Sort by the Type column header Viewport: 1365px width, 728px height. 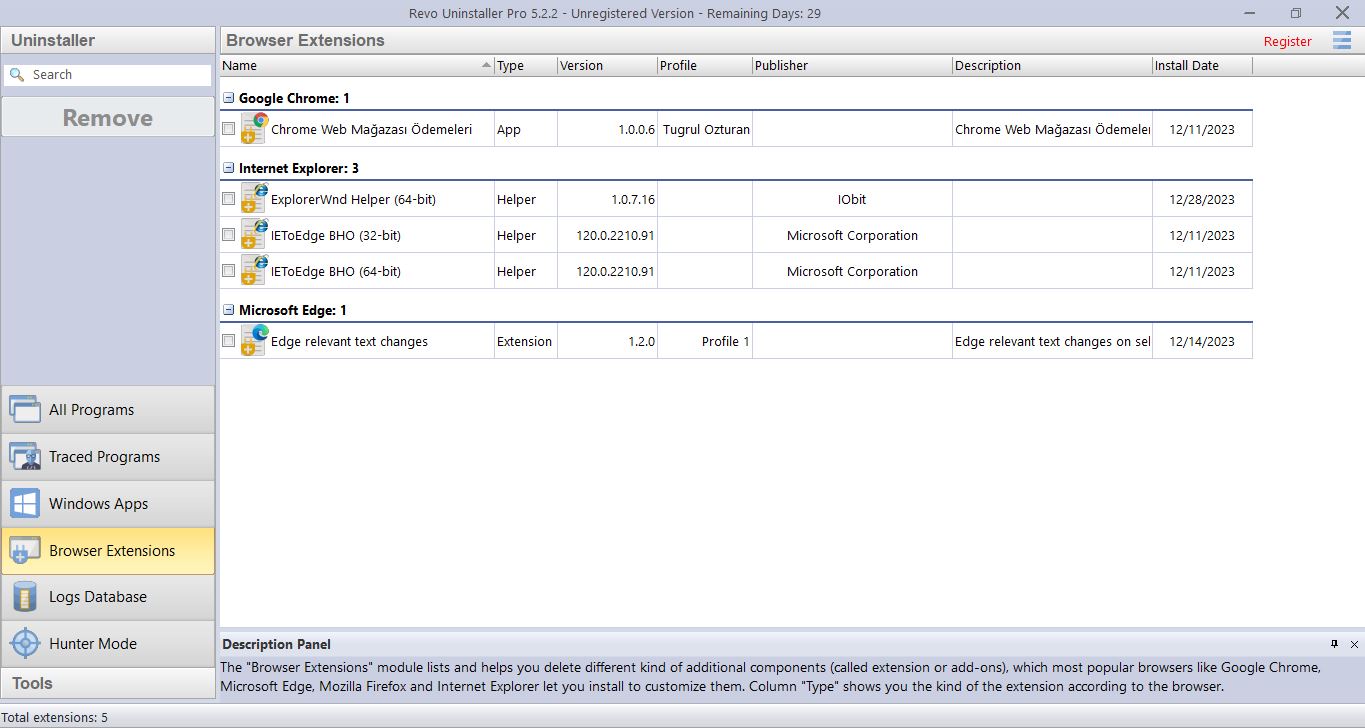525,65
